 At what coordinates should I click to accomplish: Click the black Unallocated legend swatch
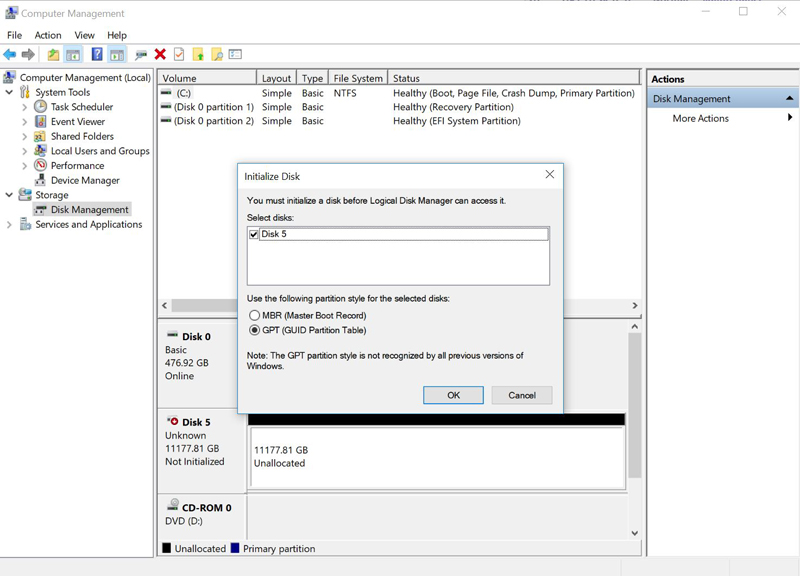click(x=166, y=549)
